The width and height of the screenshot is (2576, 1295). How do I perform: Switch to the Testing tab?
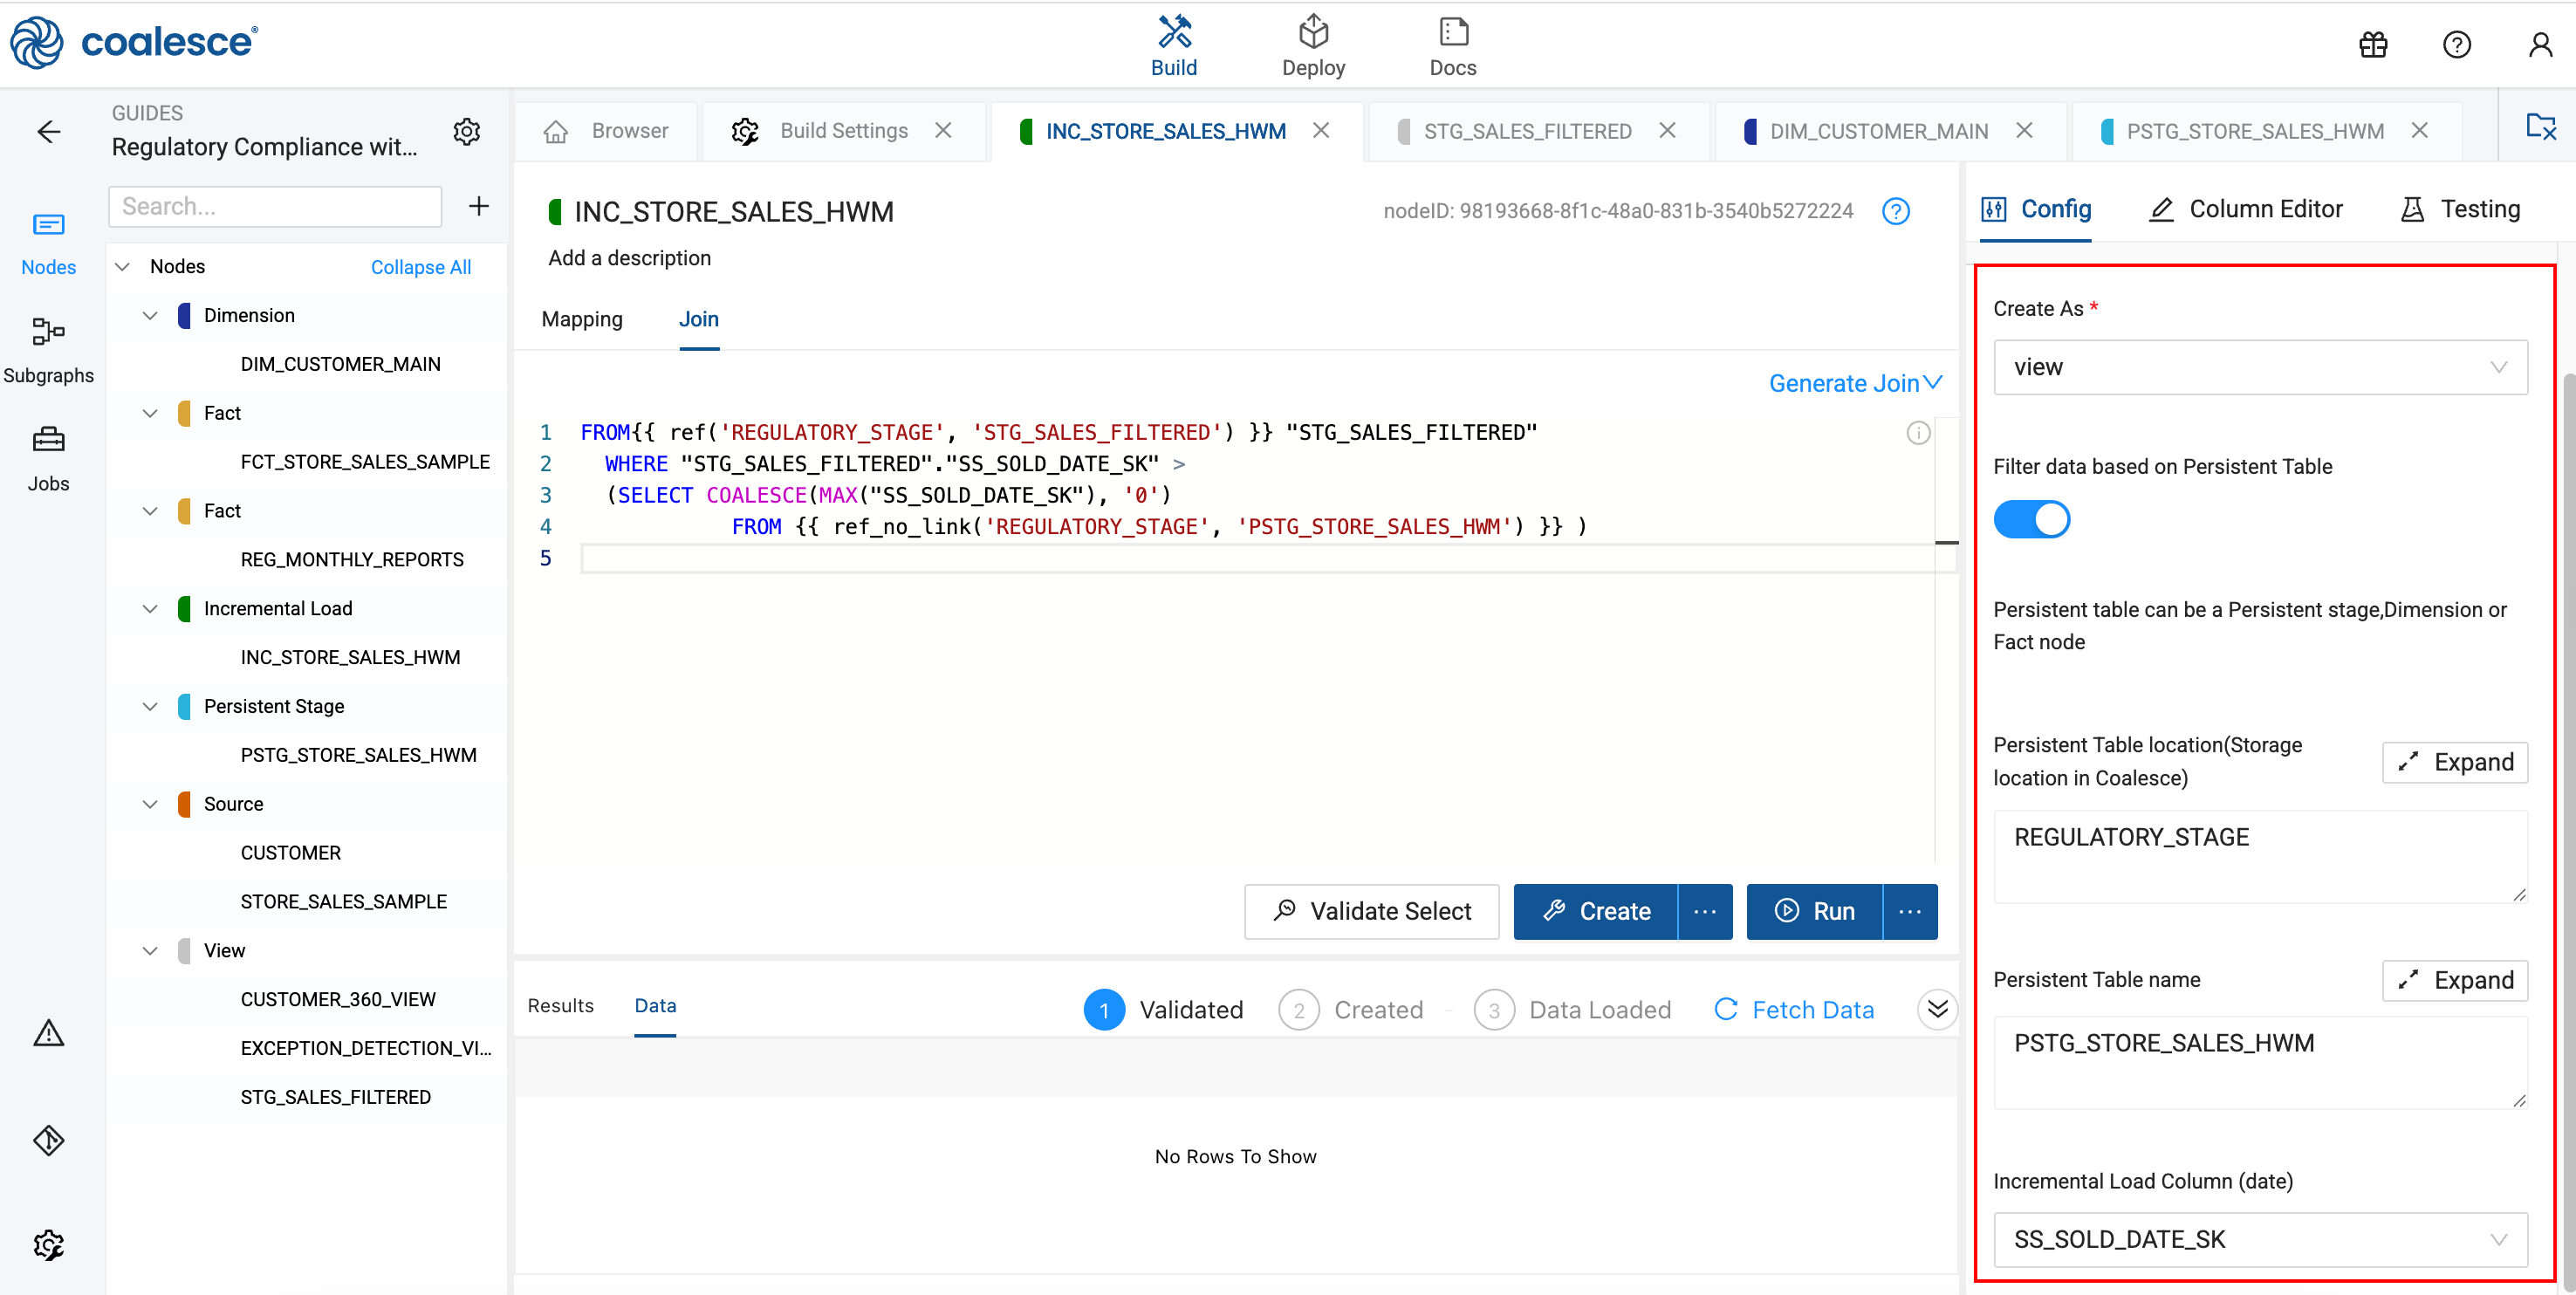(x=2461, y=209)
